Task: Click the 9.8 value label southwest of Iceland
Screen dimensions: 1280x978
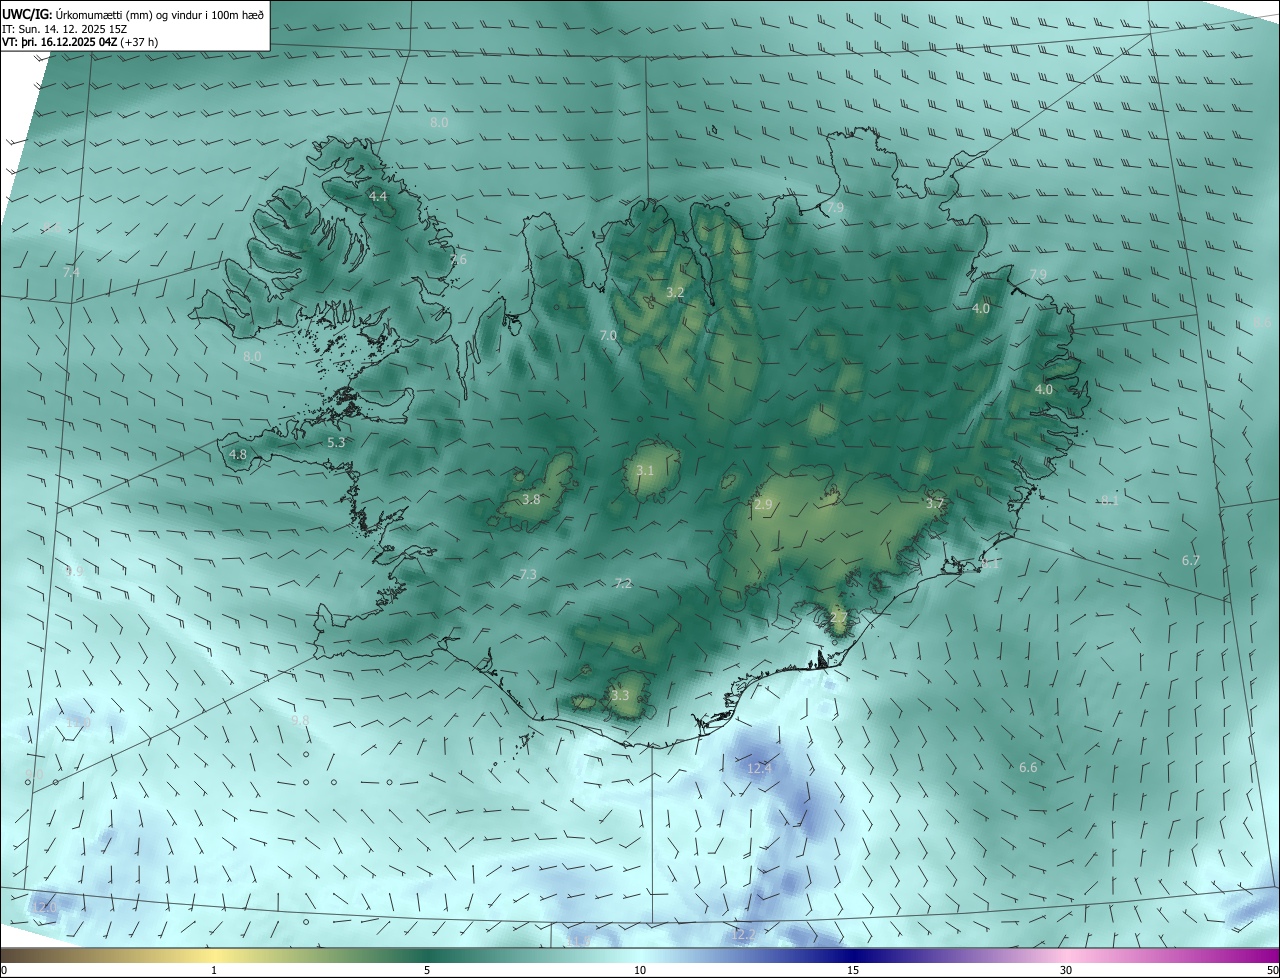Action: (300, 720)
